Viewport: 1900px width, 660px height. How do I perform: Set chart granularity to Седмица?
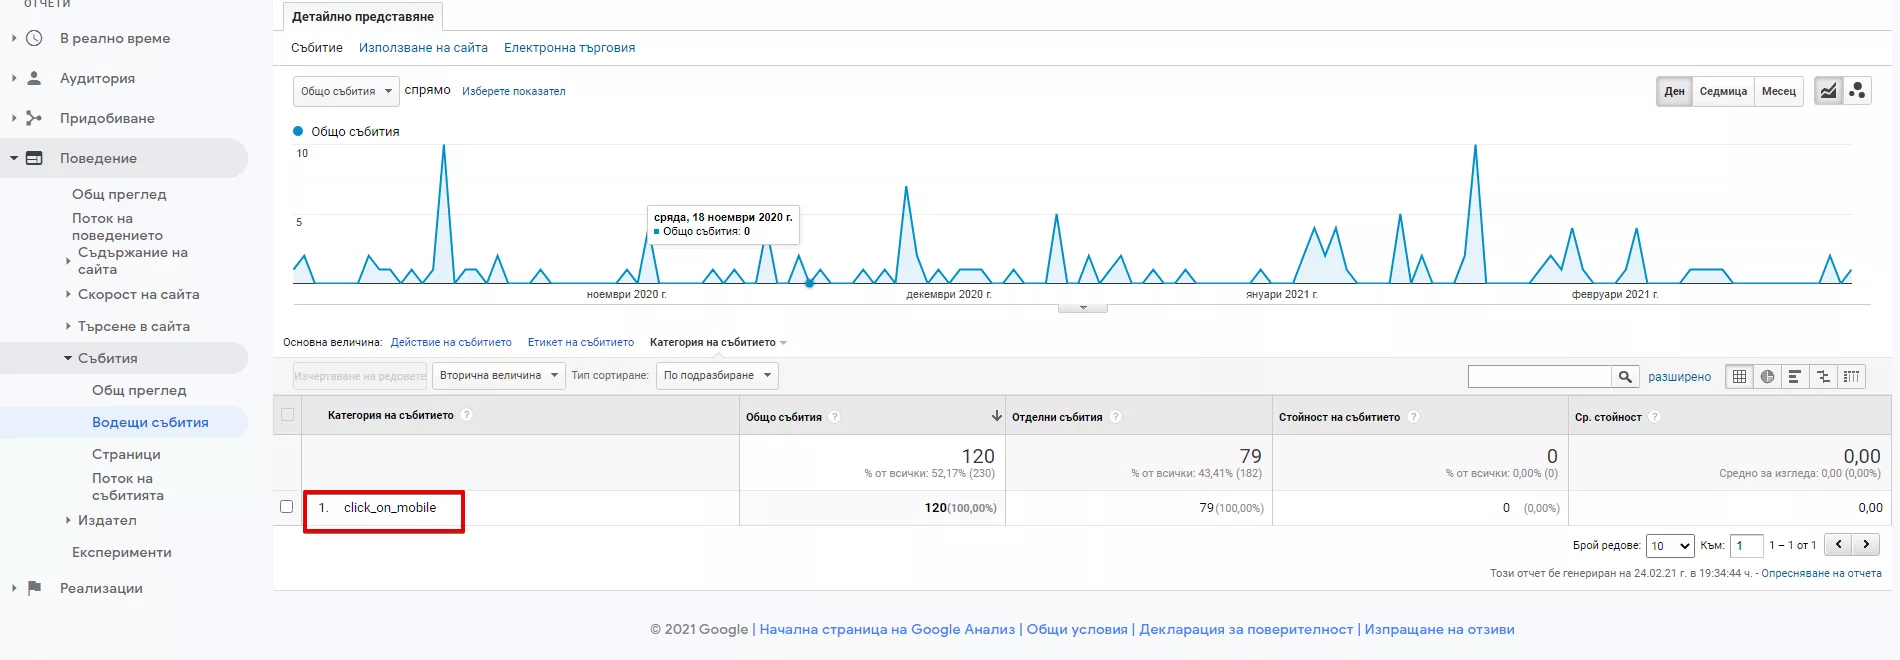coord(1723,91)
